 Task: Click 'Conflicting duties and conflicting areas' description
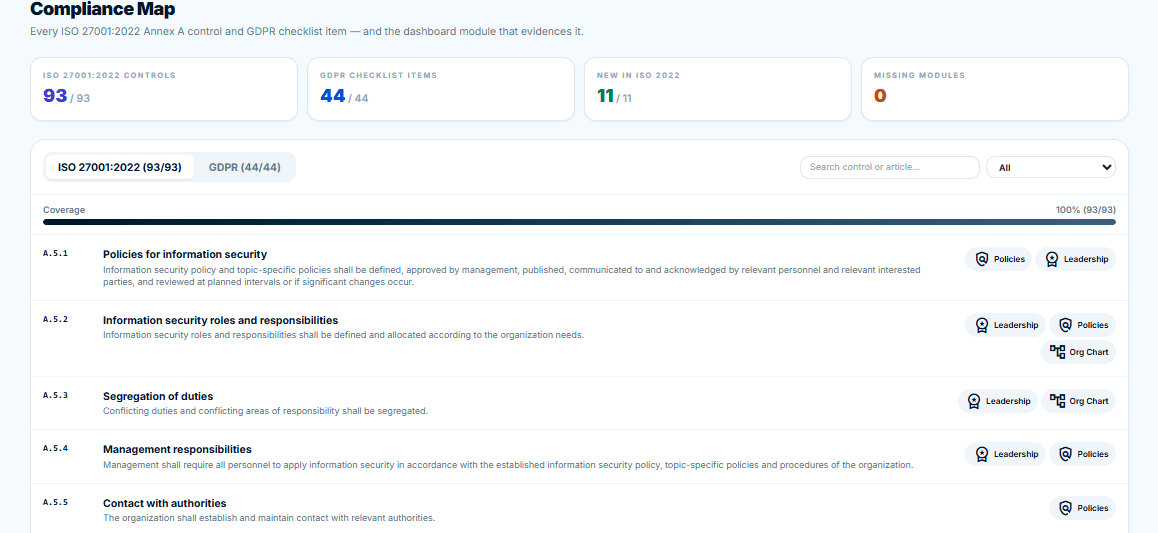click(x=265, y=410)
